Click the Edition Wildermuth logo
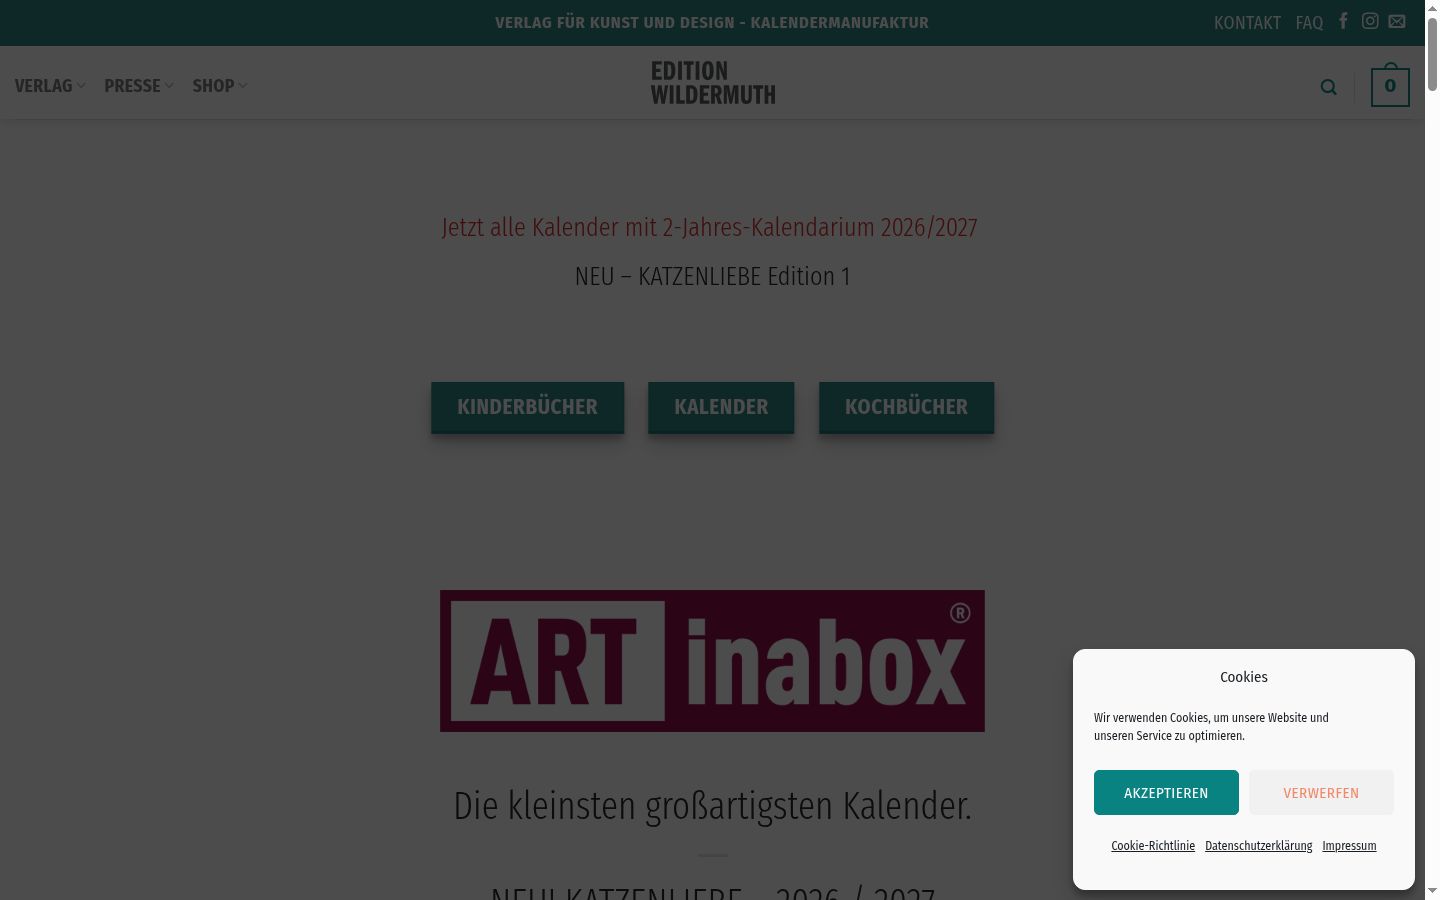Image resolution: width=1440 pixels, height=900 pixels. coord(713,83)
